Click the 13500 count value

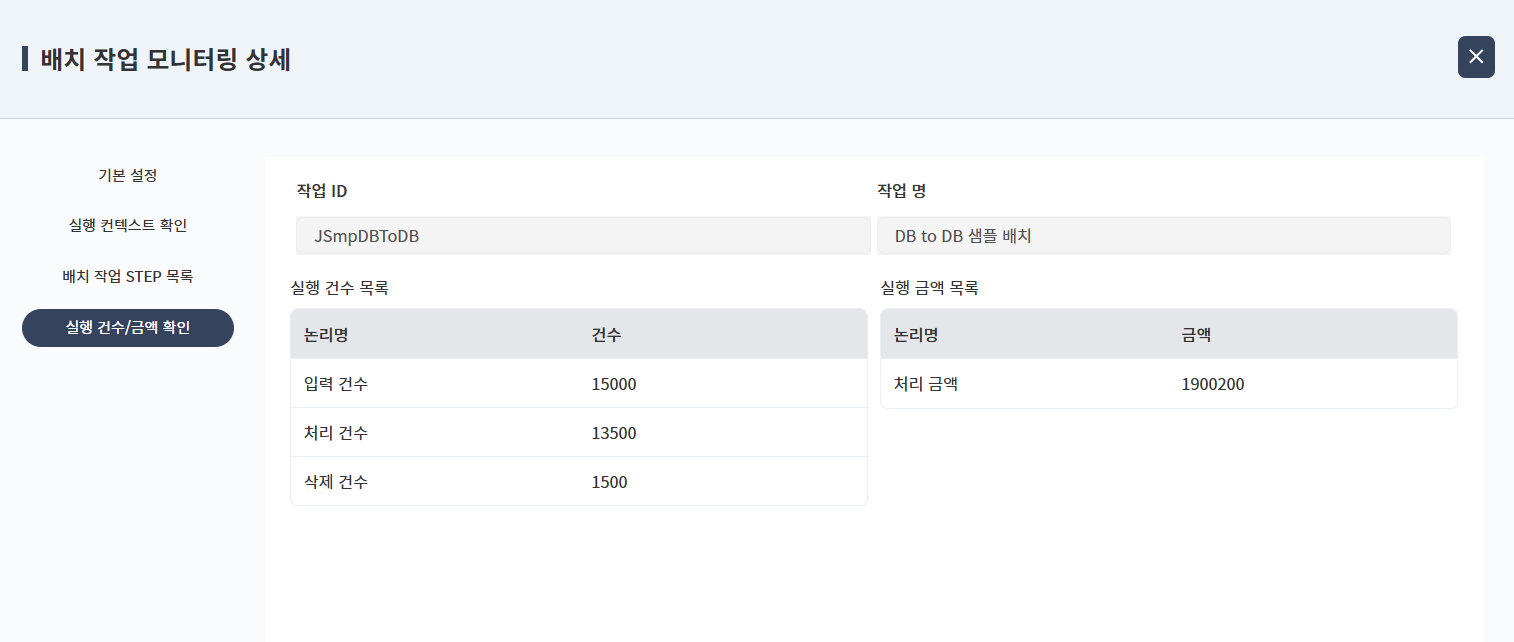[614, 433]
